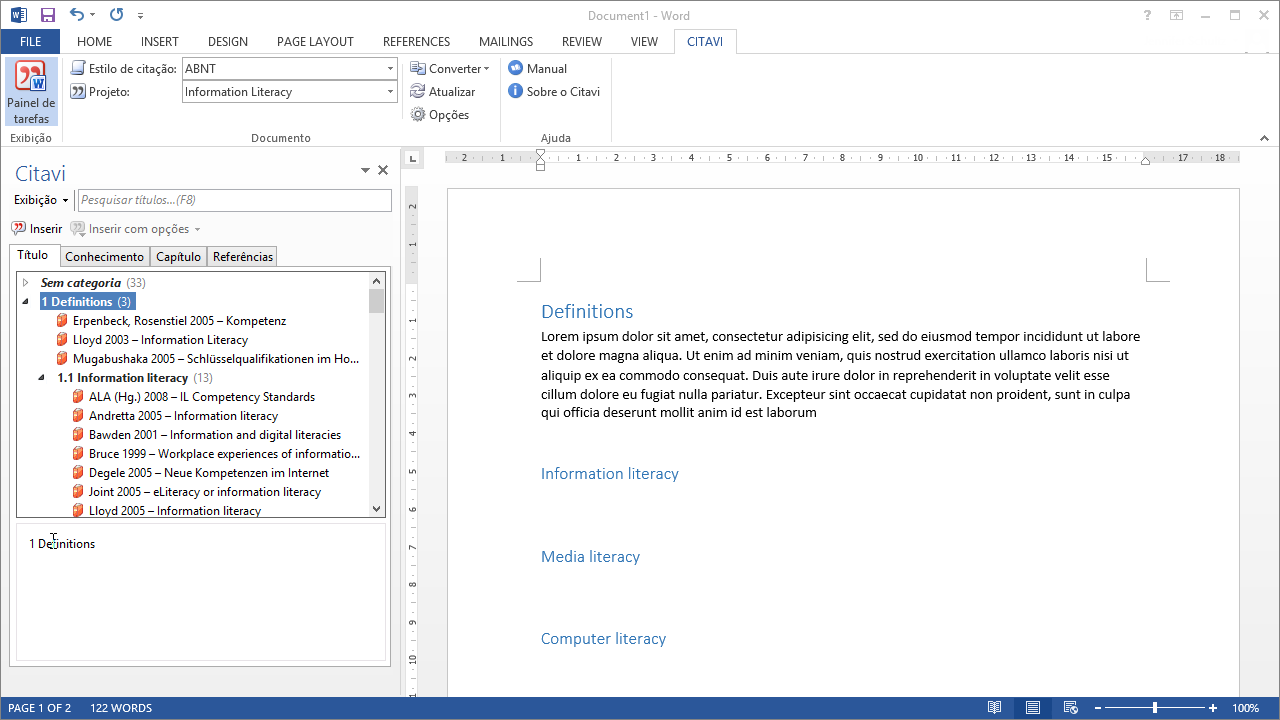Viewport: 1280px width, 720px height.
Task: Expand the Sem categoria node
Action: (26, 283)
